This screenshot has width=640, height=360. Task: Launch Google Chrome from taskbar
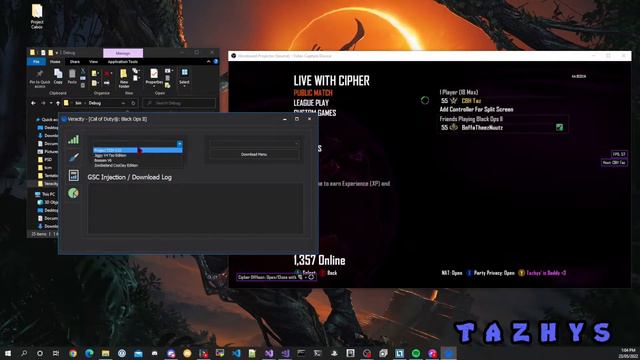(73, 353)
